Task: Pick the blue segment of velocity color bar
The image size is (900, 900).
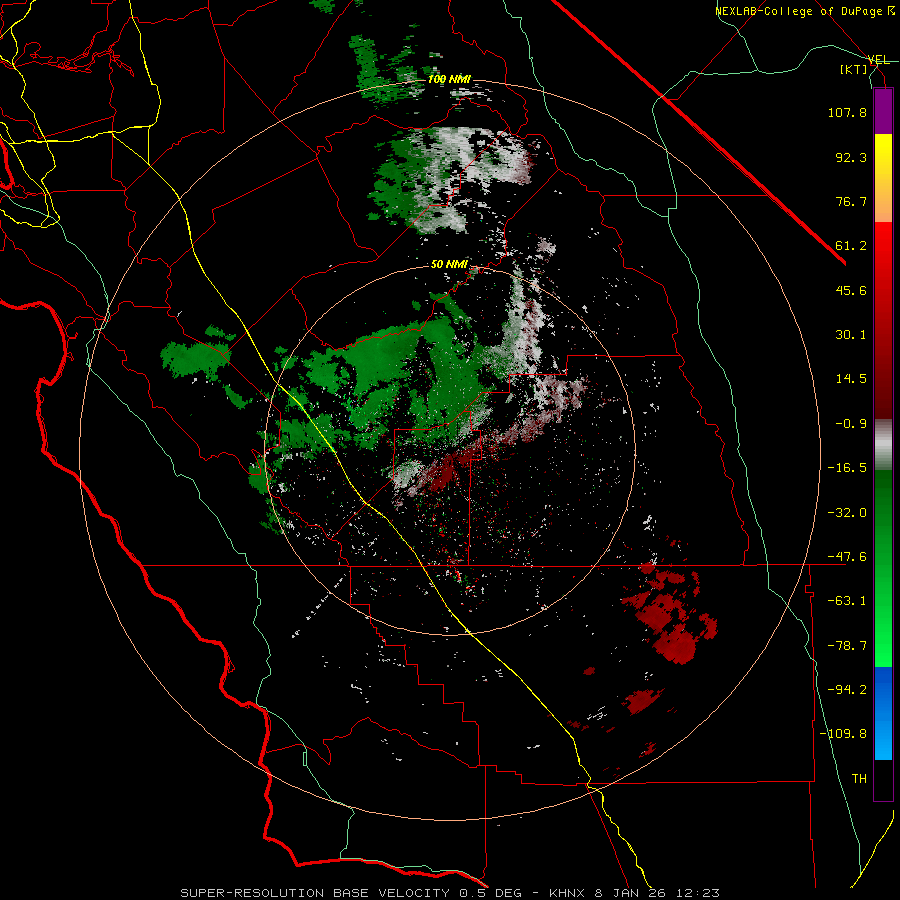Action: (x=883, y=713)
